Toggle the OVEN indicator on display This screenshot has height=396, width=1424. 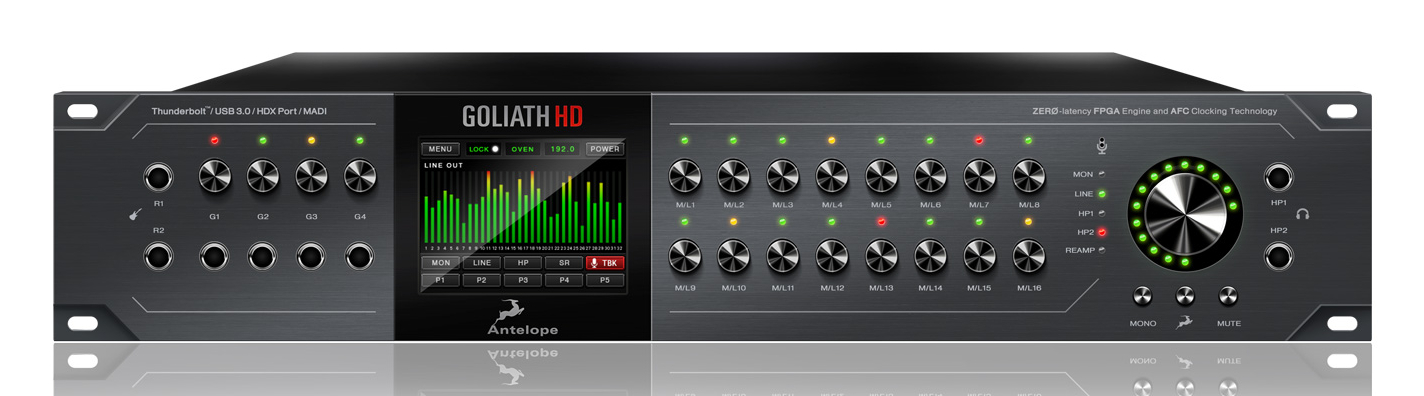[x=523, y=149]
